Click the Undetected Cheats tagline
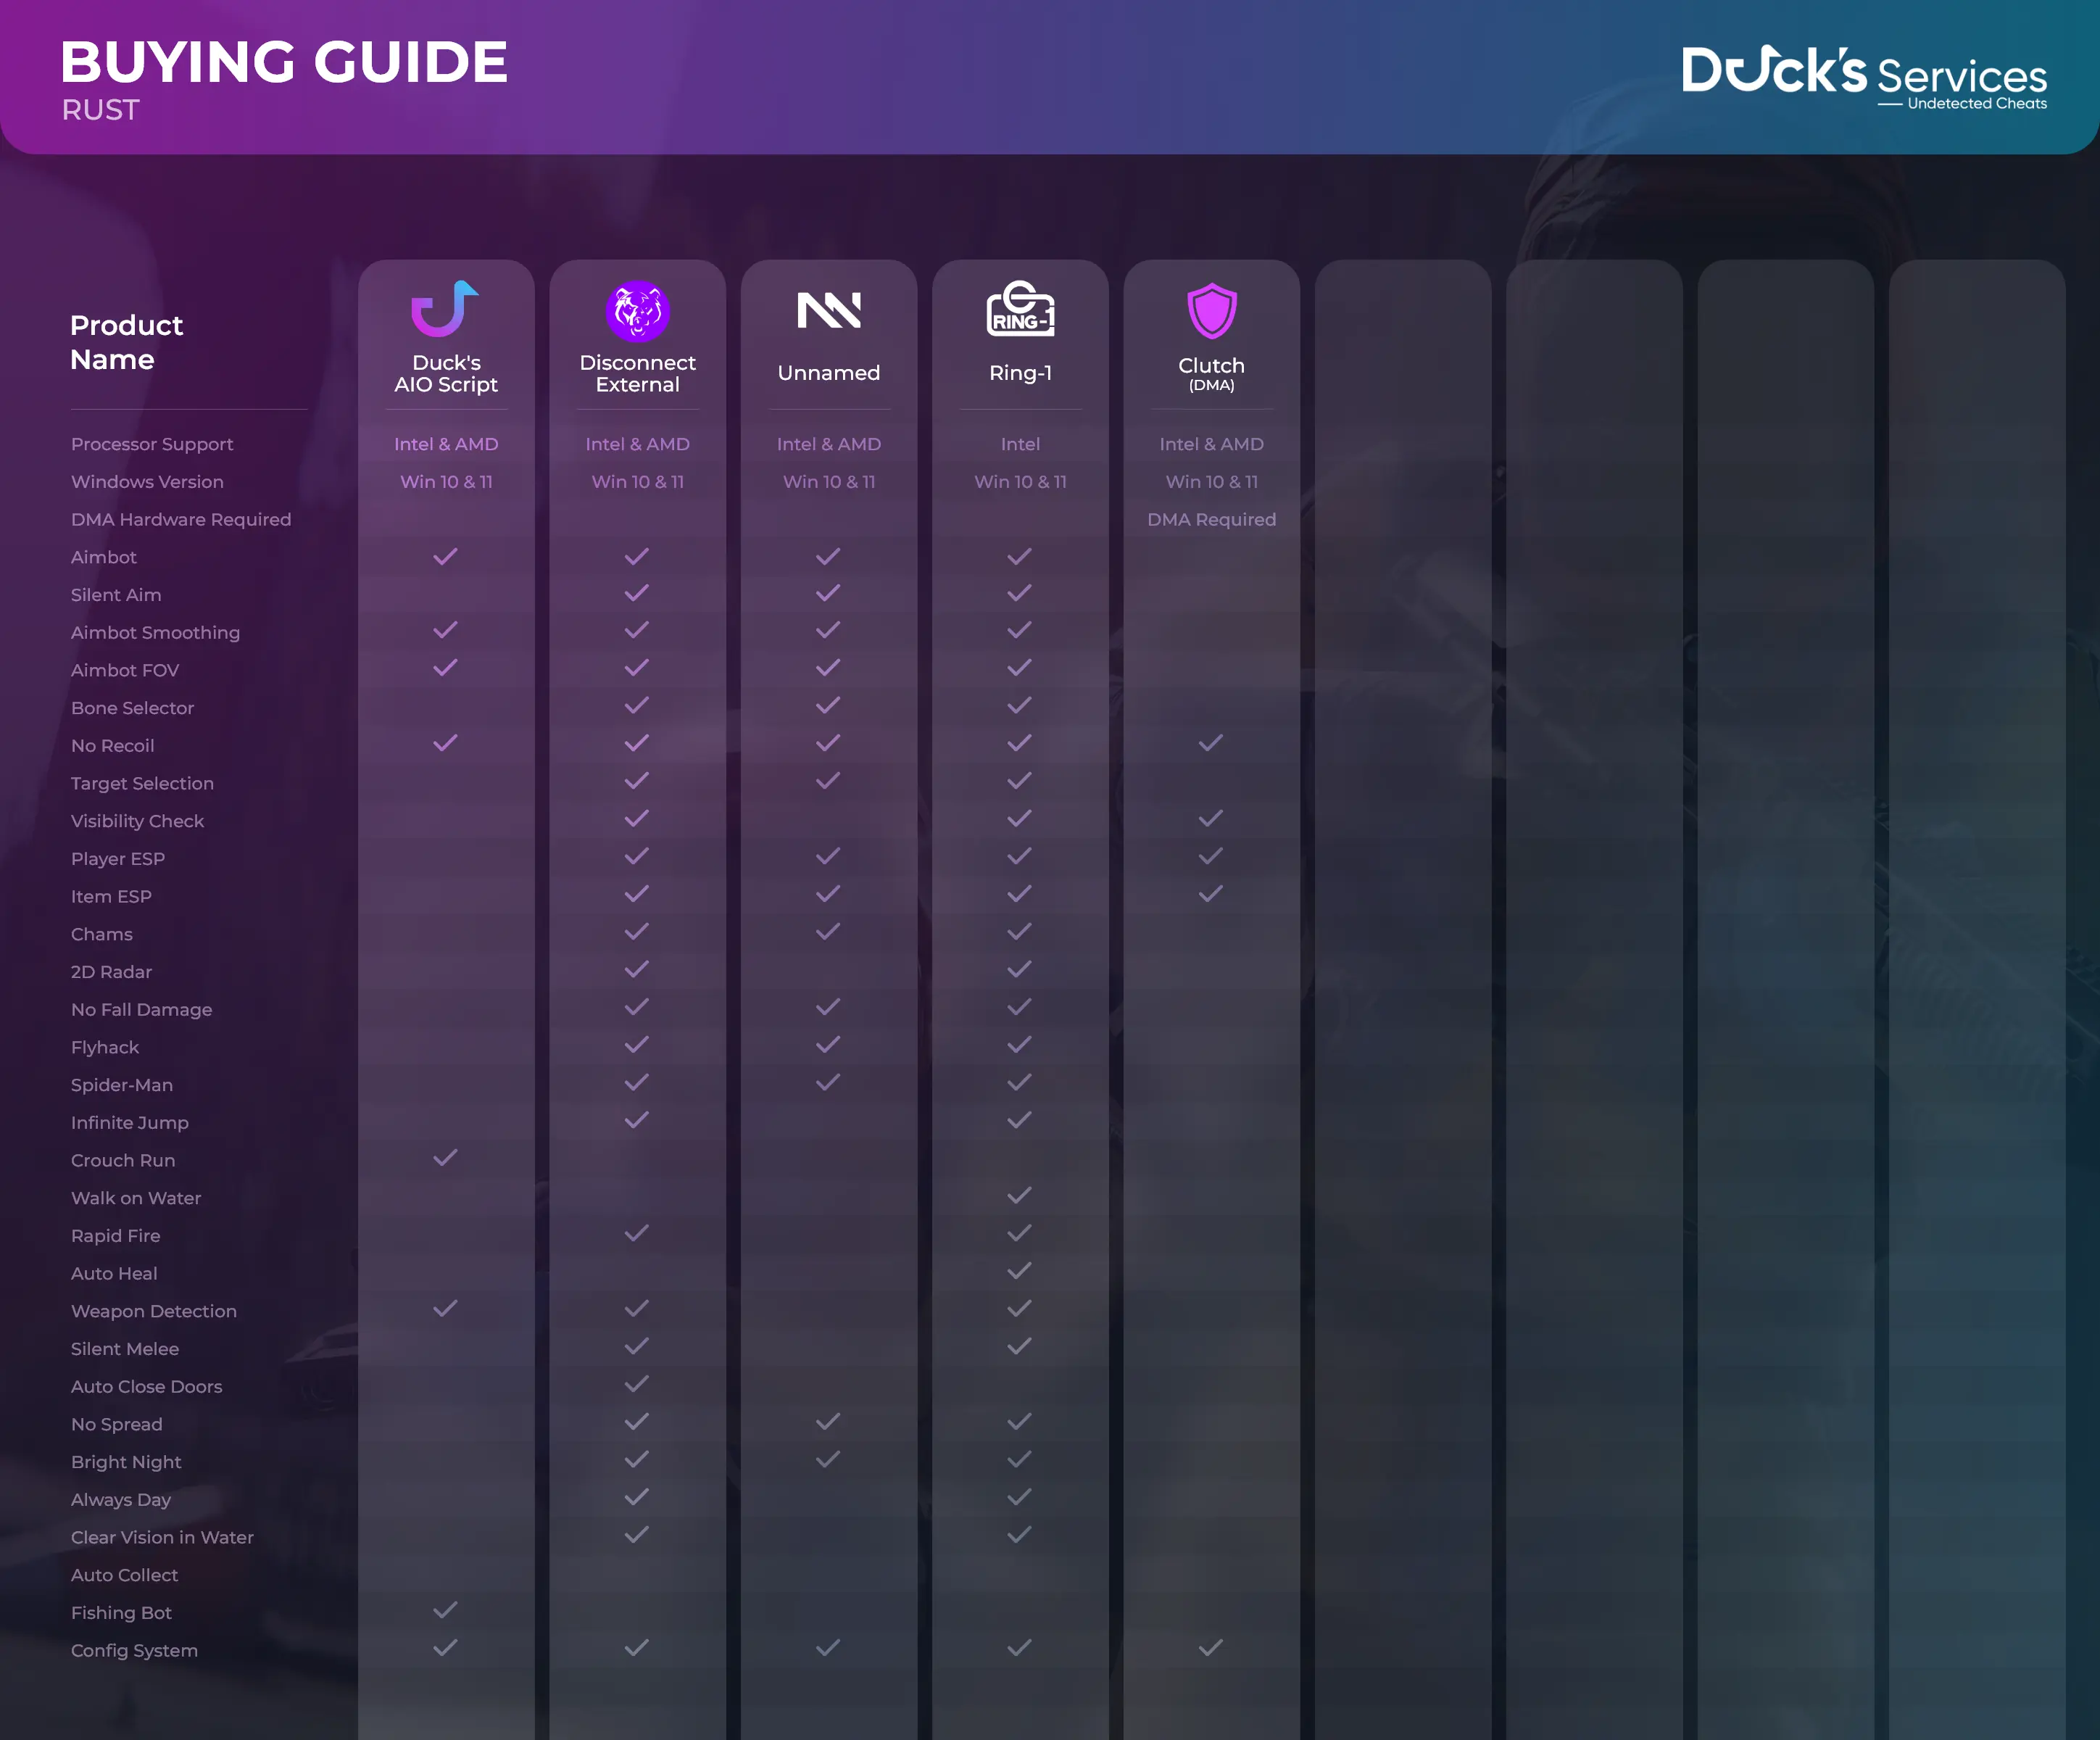 [1977, 104]
